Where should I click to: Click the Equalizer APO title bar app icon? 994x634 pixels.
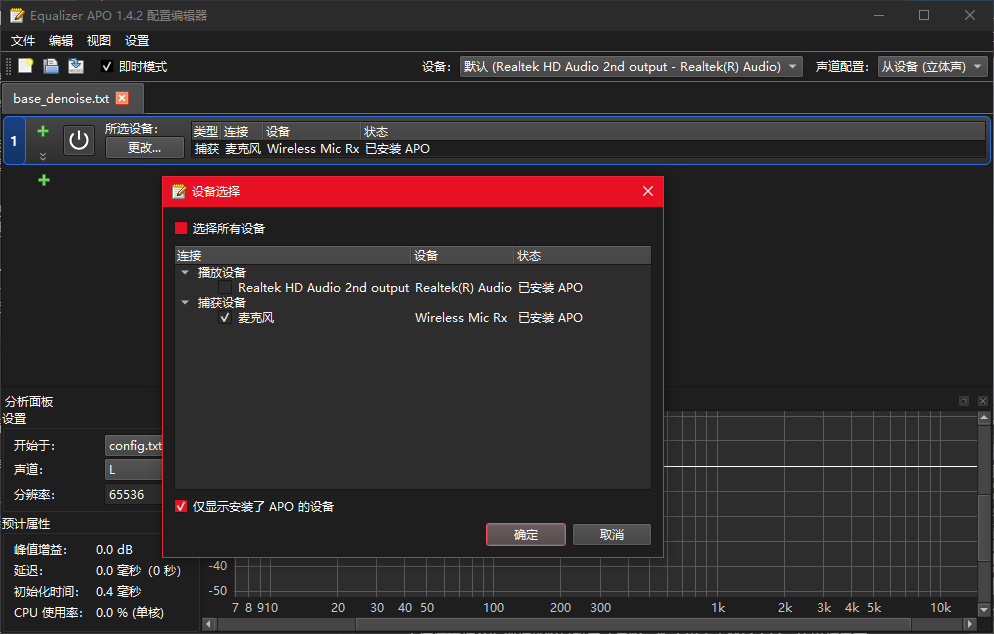[17, 15]
